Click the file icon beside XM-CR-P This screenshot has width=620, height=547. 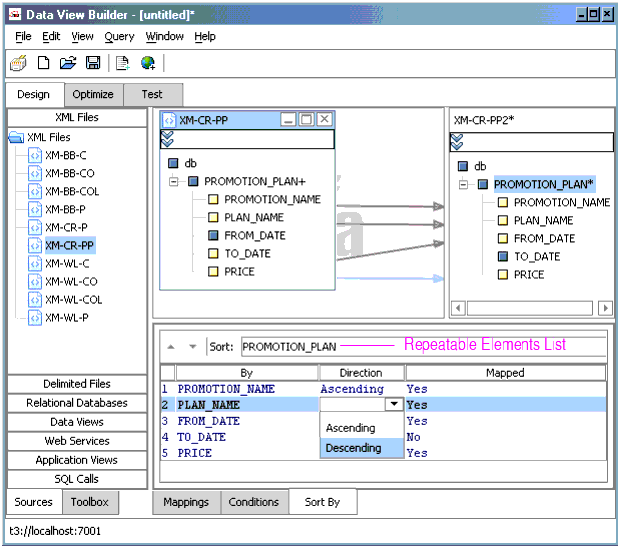pyautogui.click(x=35, y=227)
